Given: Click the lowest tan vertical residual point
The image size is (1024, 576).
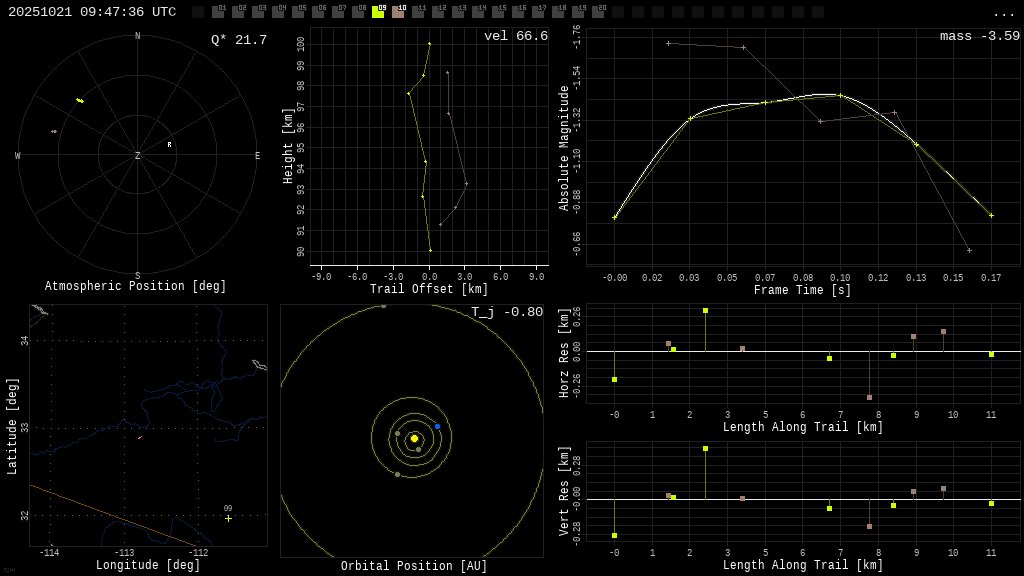Looking at the screenshot, I should click(869, 526).
